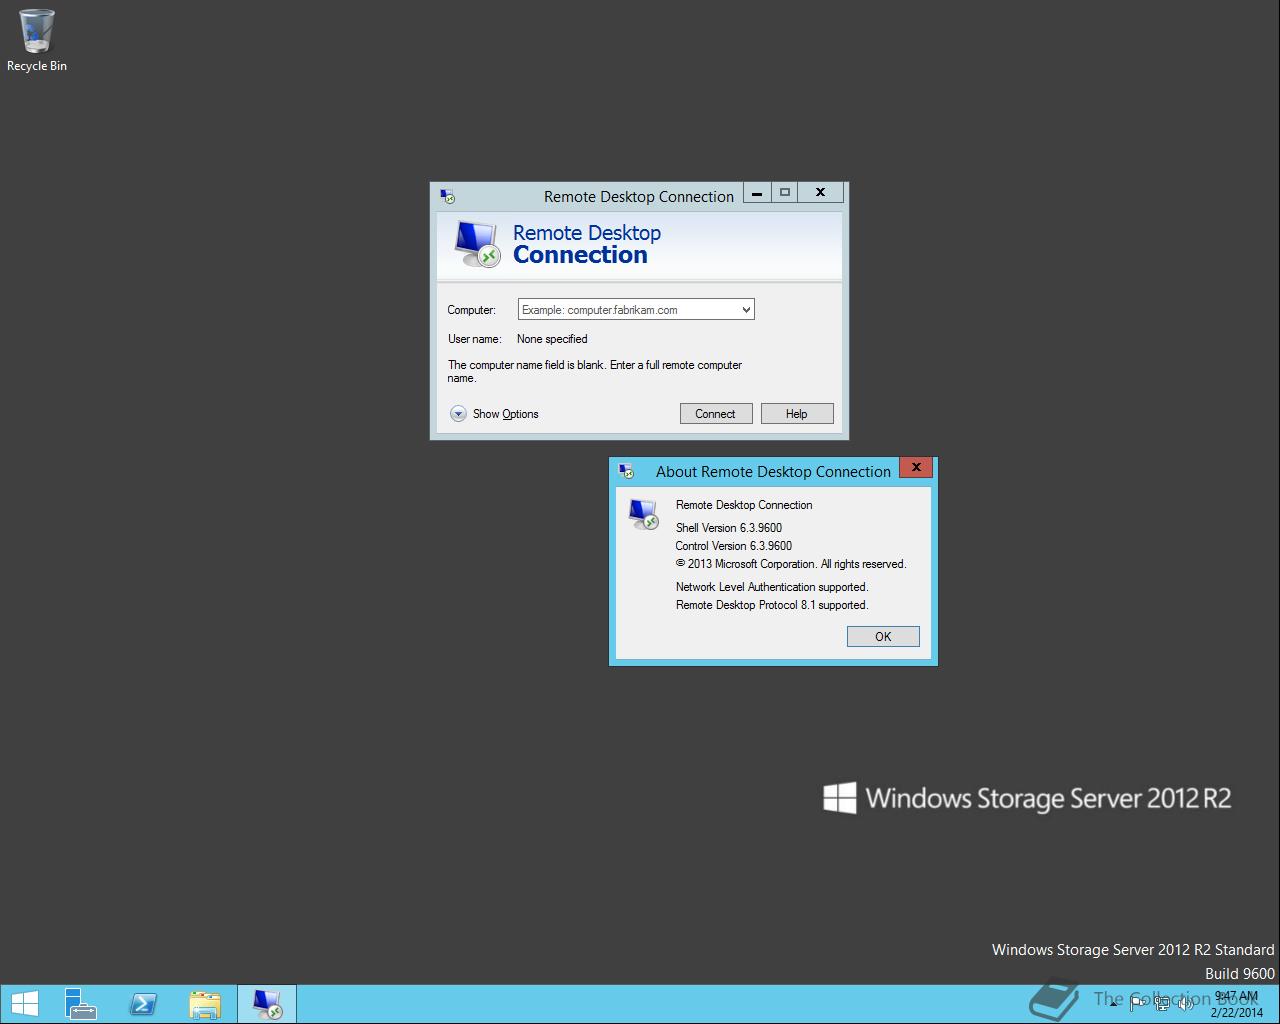This screenshot has height=1024, width=1280.
Task: Open the Recycle Bin desktop icon
Action: 36,41
